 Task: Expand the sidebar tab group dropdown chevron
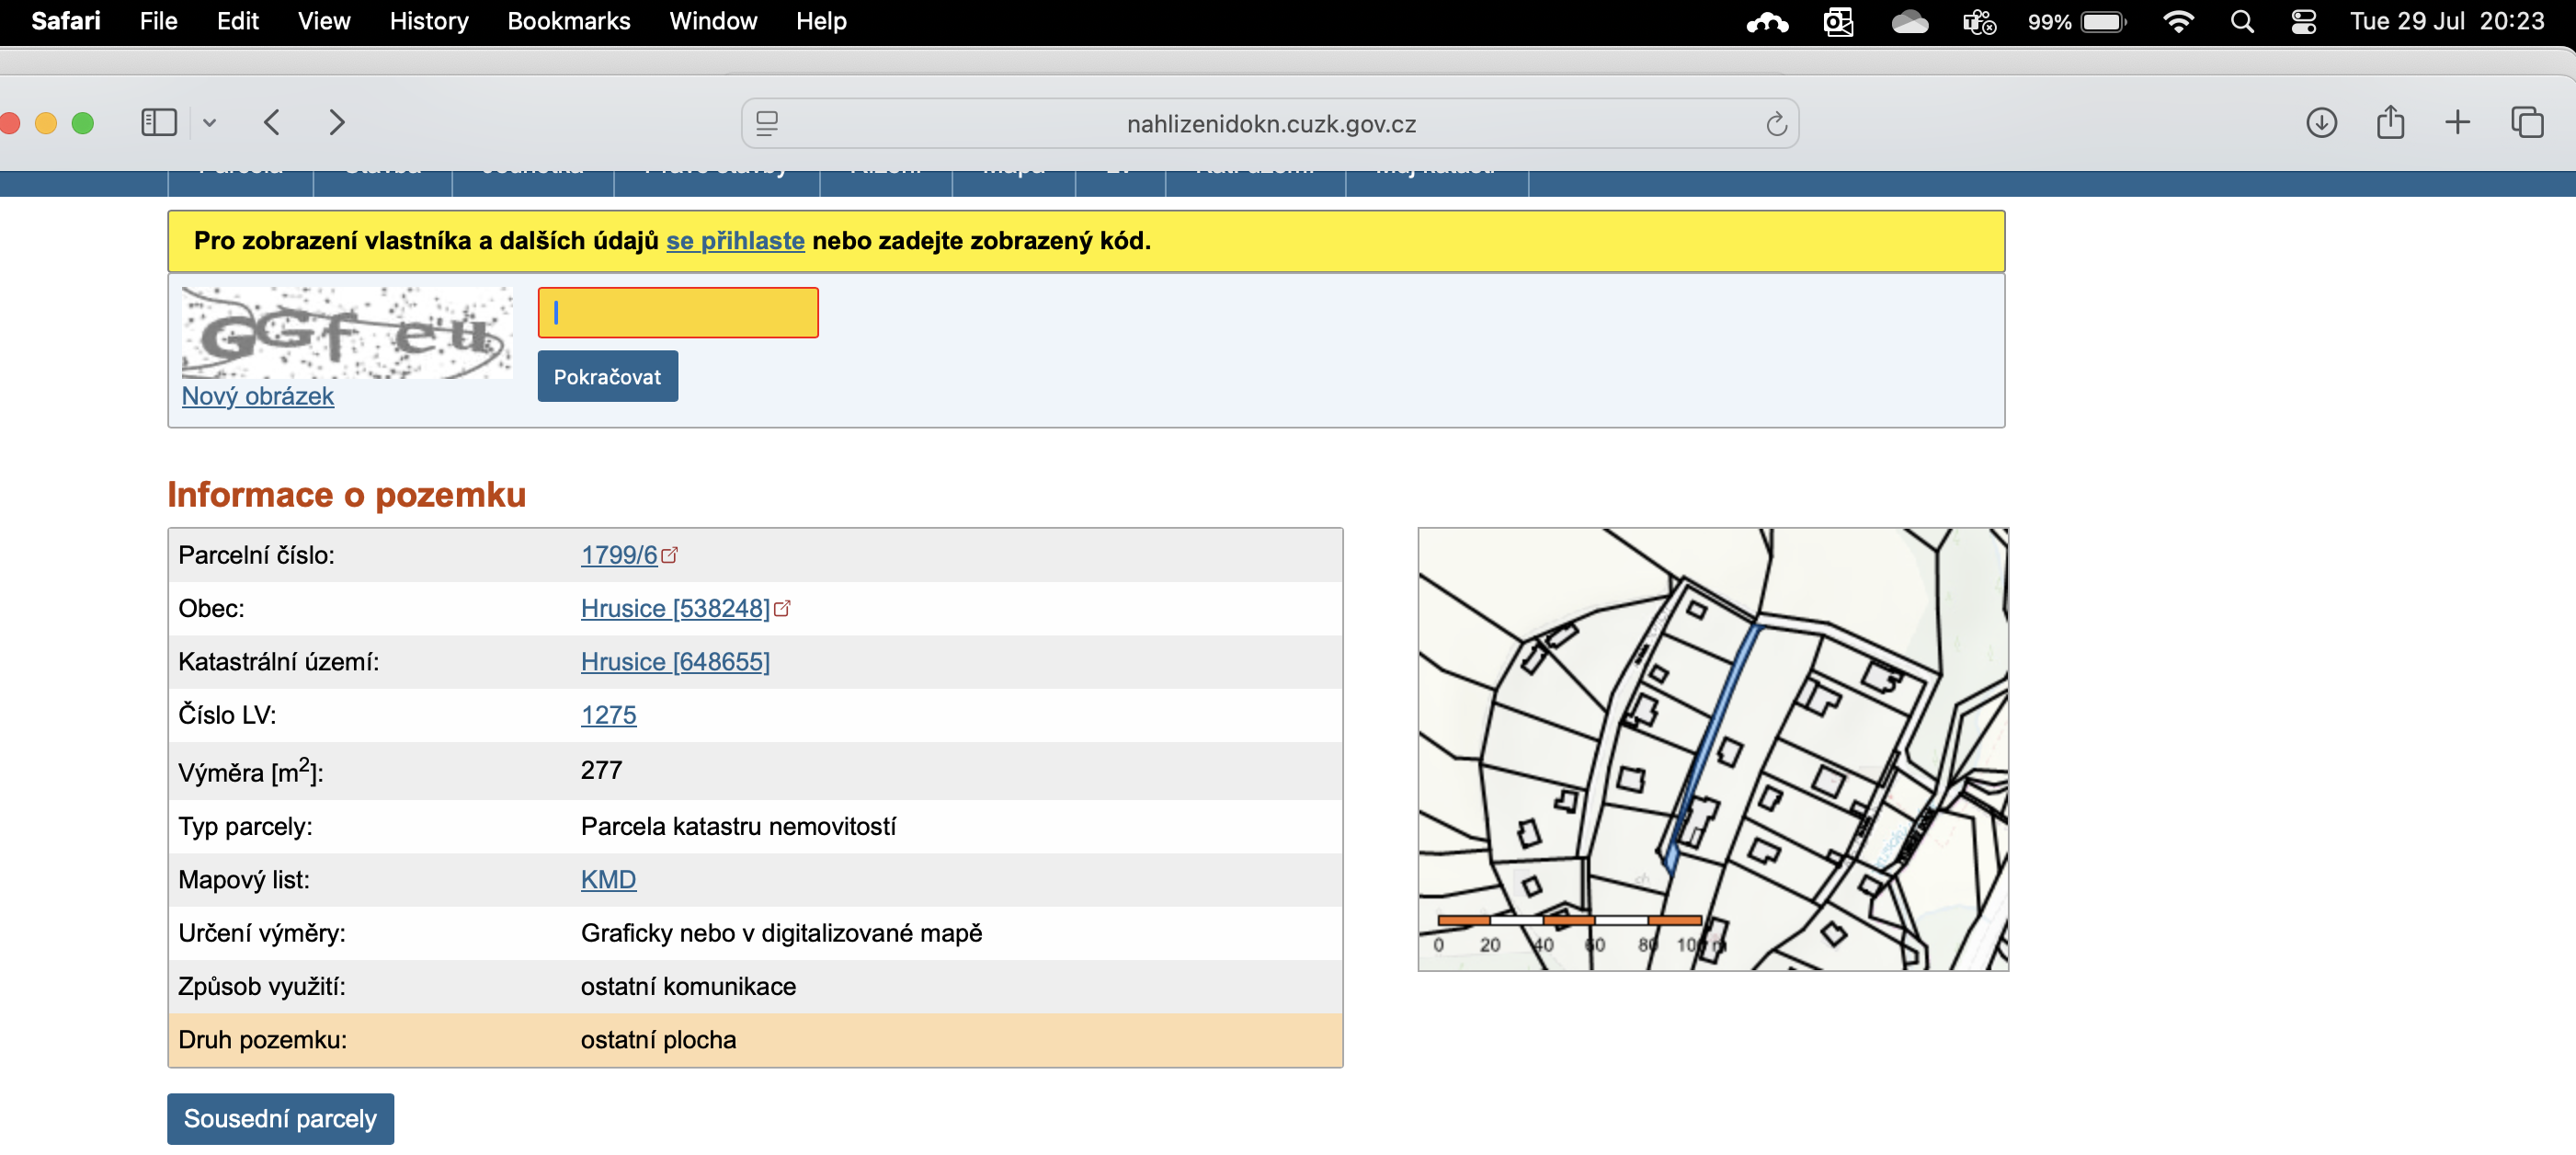[209, 123]
